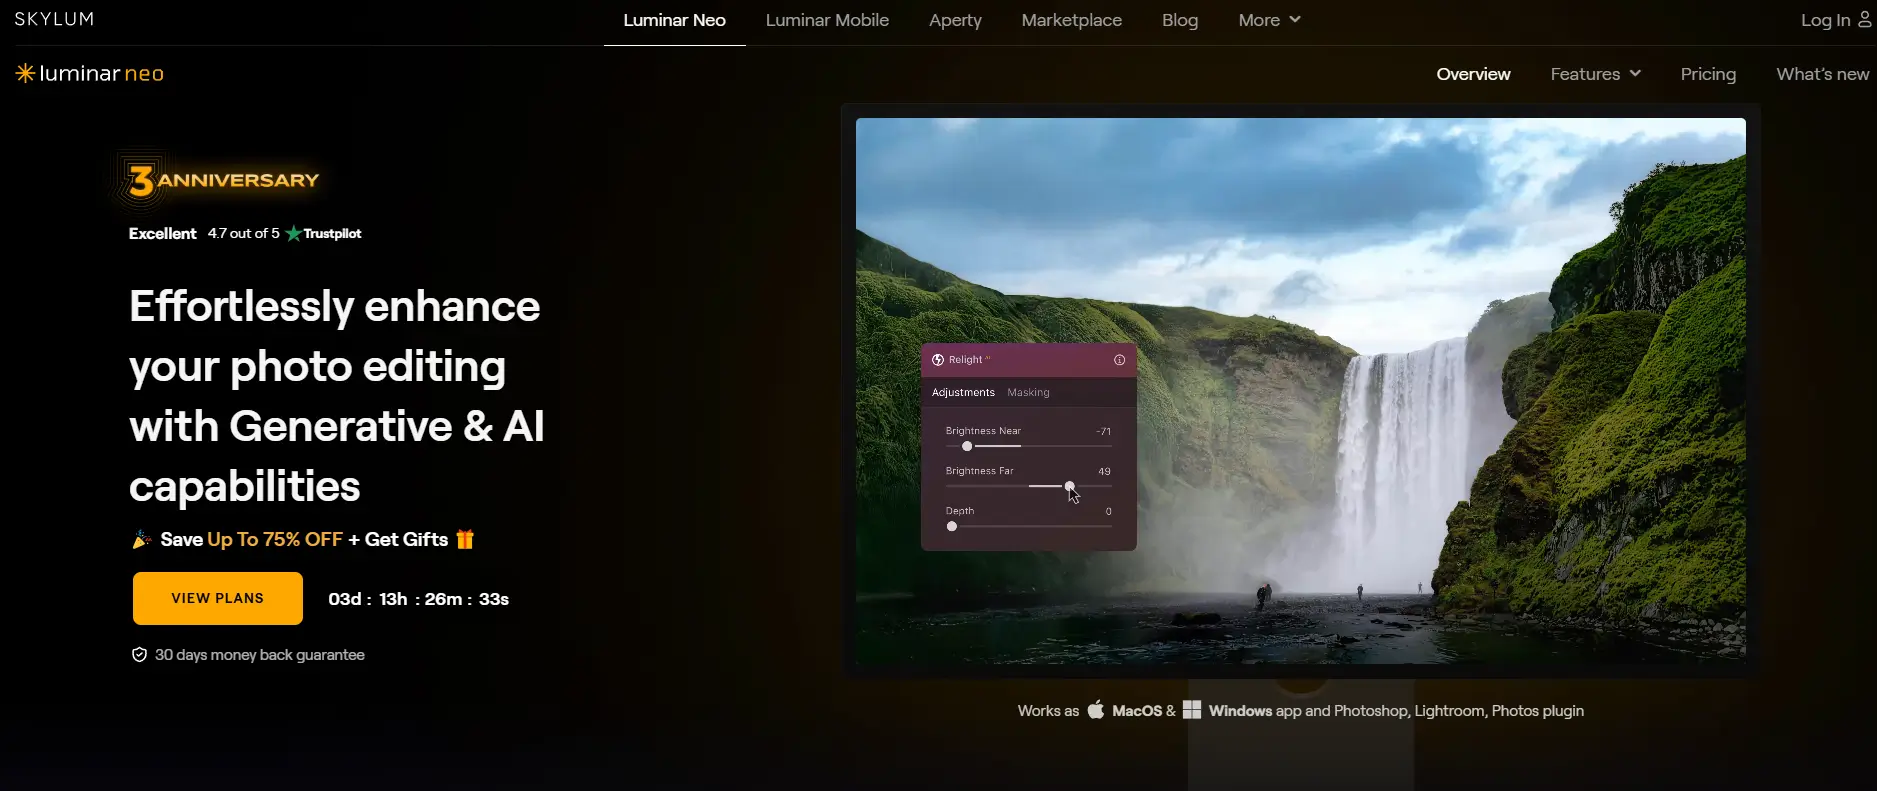Open the What's new link
The image size is (1877, 791).
coord(1822,74)
